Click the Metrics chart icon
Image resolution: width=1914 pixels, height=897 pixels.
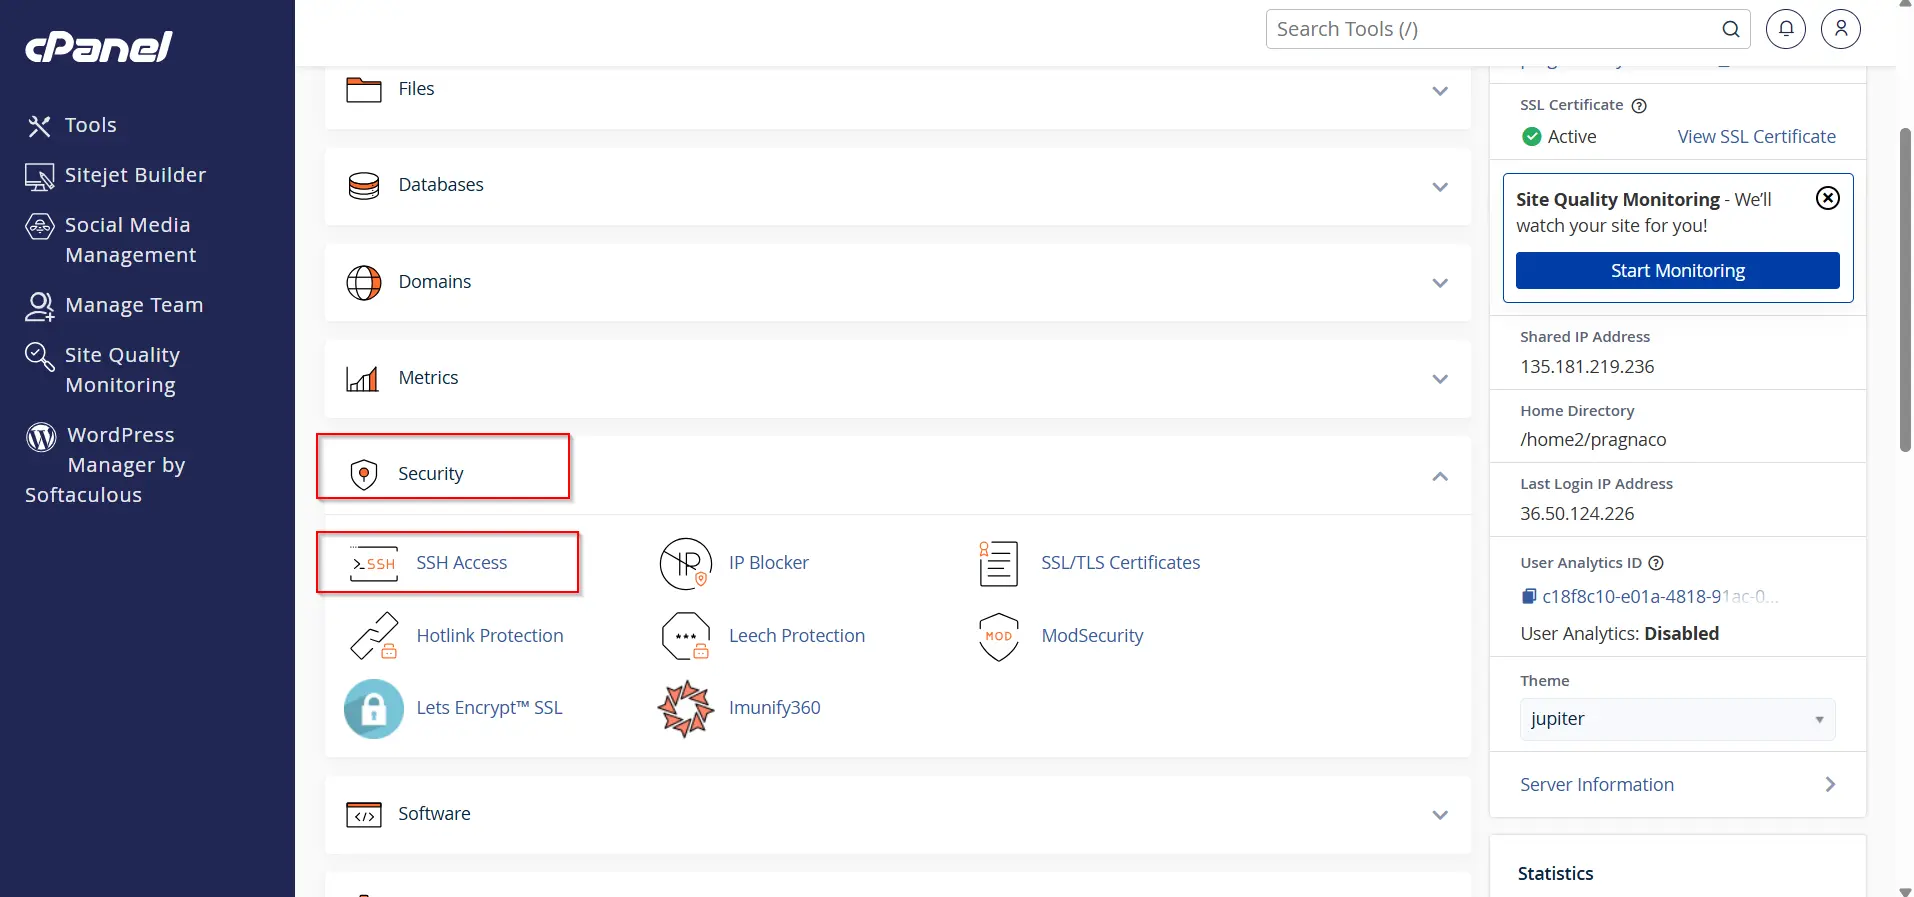(362, 379)
